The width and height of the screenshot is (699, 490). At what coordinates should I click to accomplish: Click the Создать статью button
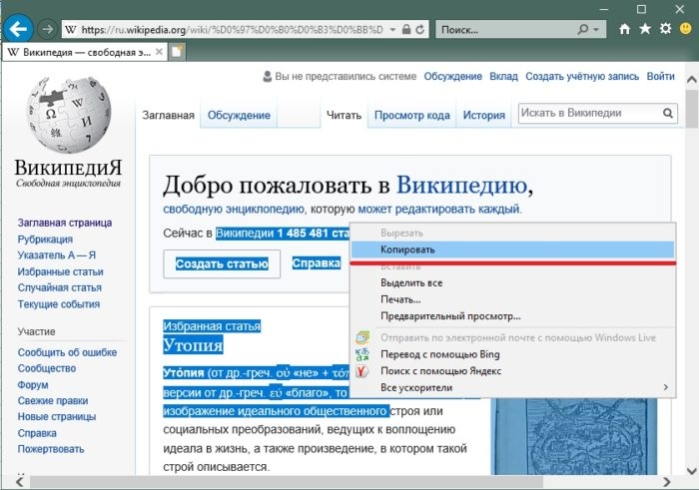pyautogui.click(x=222, y=264)
